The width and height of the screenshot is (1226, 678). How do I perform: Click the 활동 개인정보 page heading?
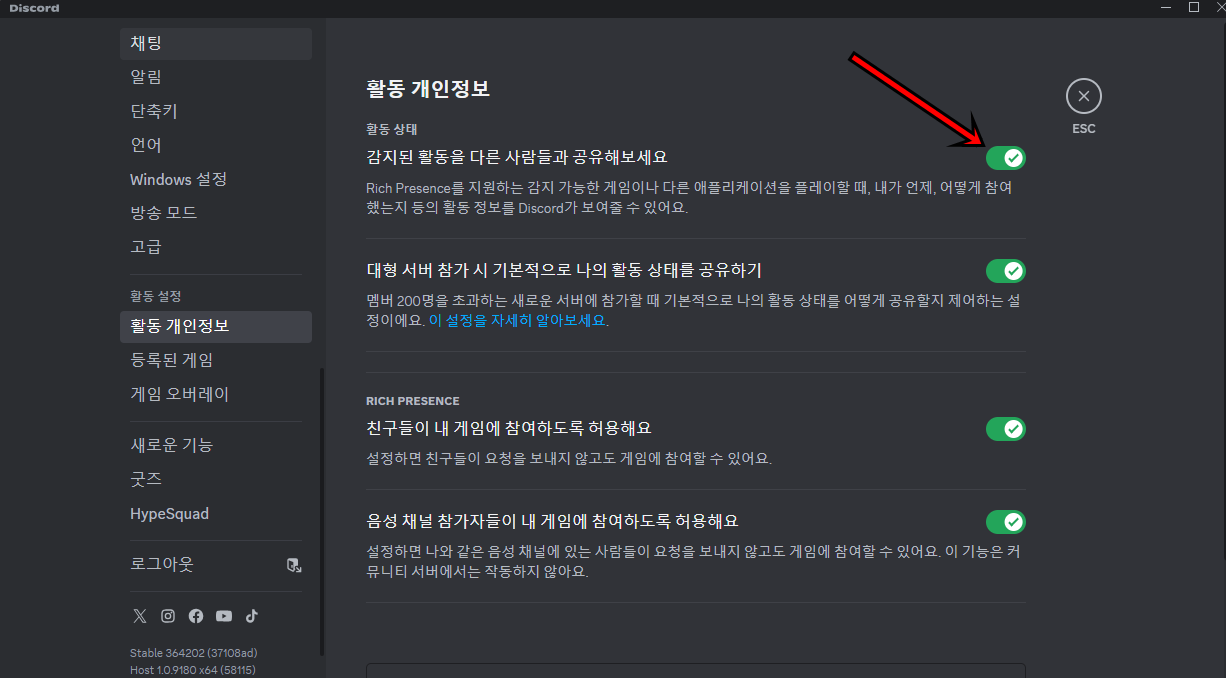click(428, 89)
